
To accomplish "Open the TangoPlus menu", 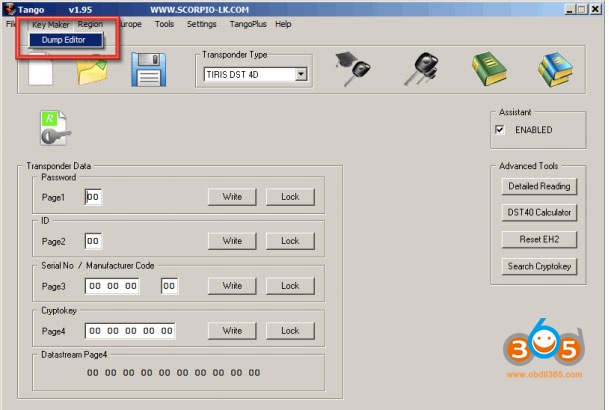I will (248, 24).
